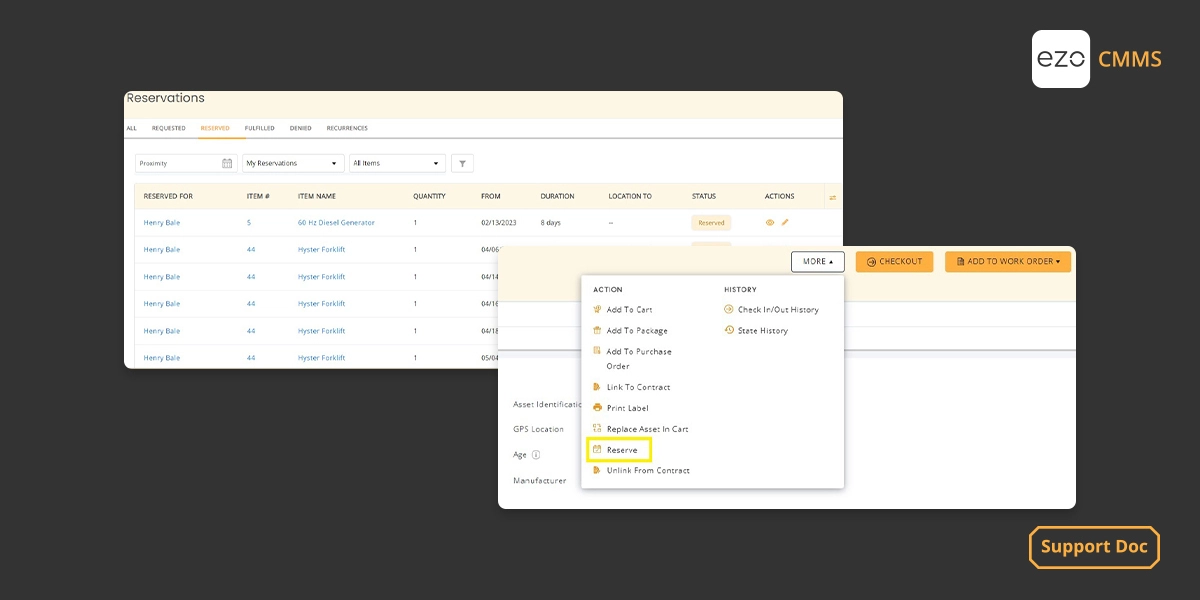
Task: Click the Replace Asset In Cart icon
Action: click(x=597, y=428)
